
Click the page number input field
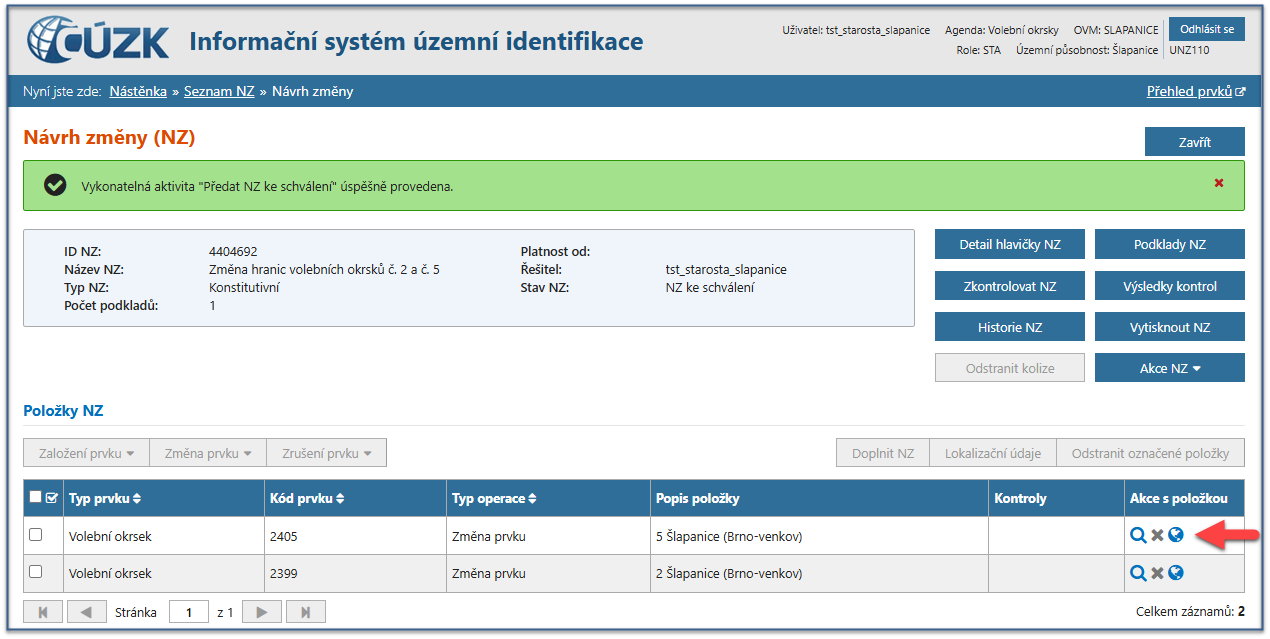point(188,612)
